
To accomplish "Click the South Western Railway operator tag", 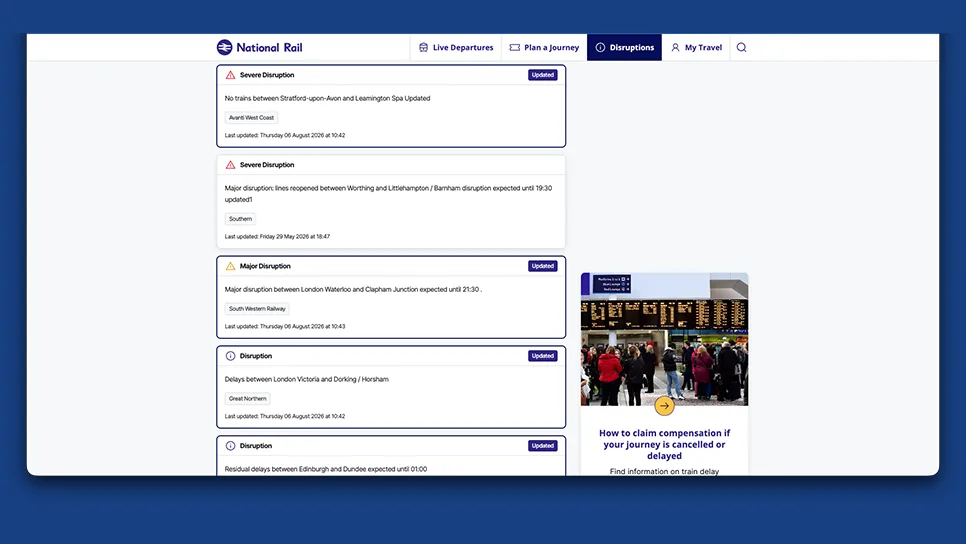I will pos(257,309).
